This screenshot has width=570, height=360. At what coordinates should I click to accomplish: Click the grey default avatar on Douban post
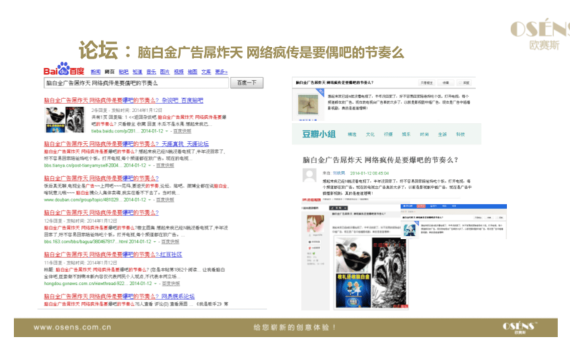(x=310, y=175)
